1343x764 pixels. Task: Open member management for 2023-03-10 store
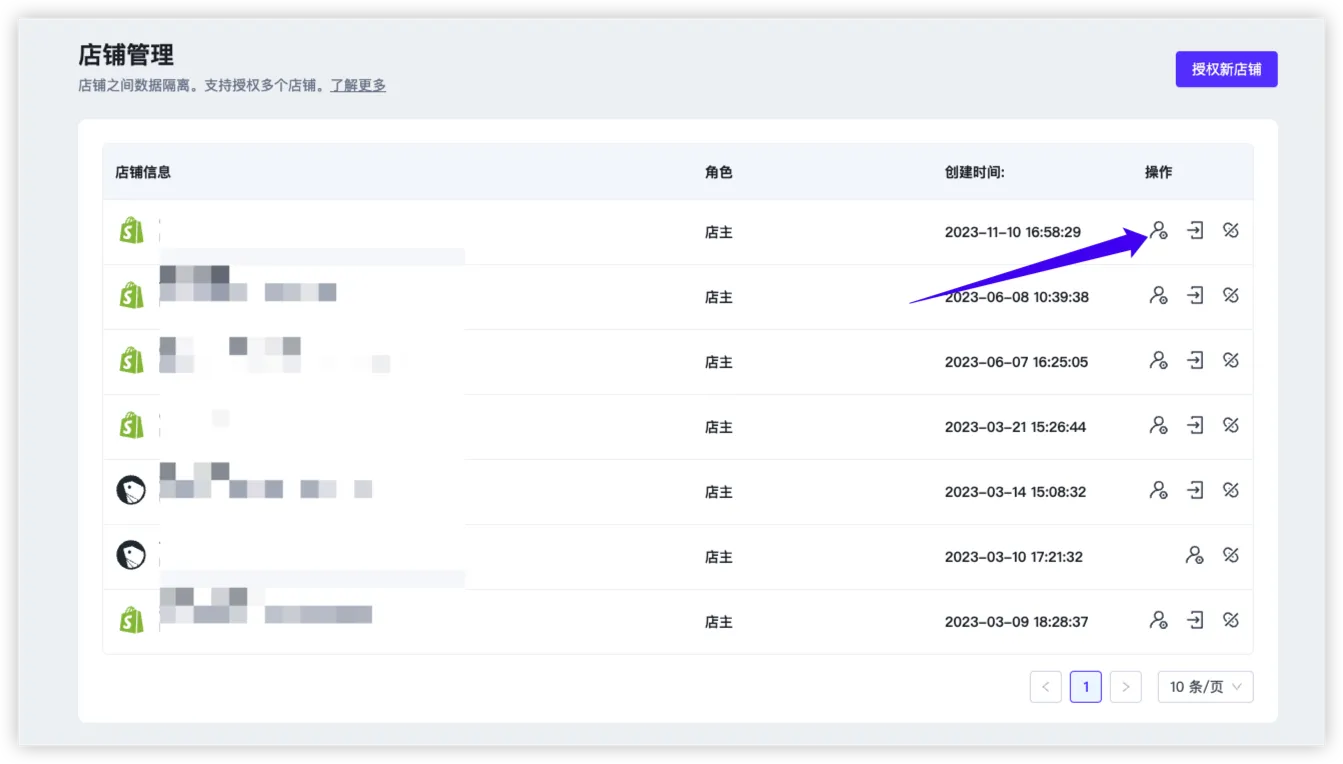click(x=1194, y=556)
